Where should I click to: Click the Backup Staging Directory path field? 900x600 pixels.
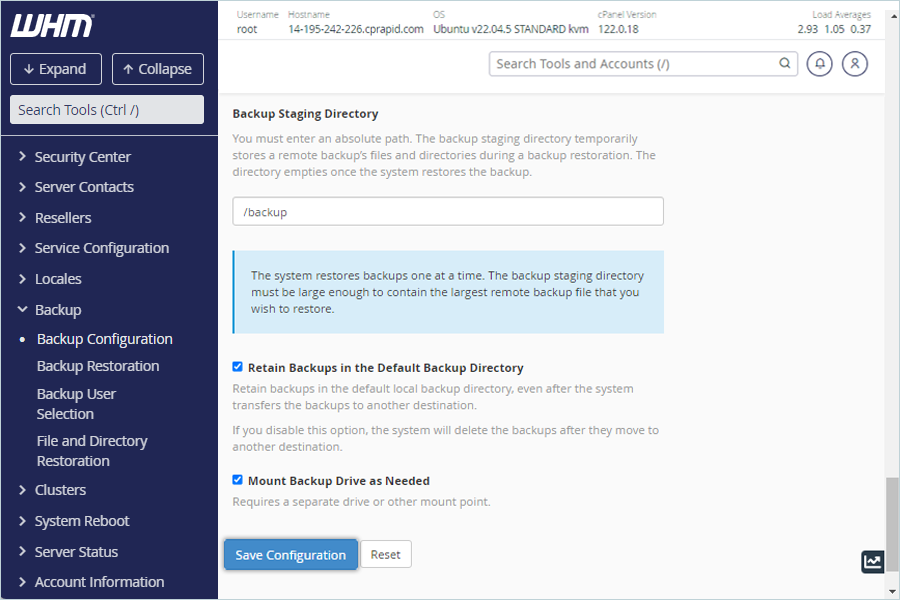click(448, 211)
